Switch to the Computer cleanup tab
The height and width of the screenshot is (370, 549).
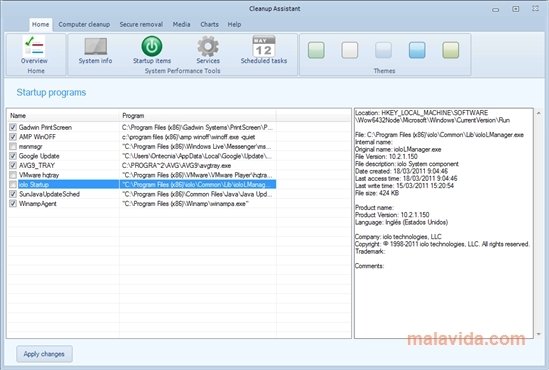point(84,24)
